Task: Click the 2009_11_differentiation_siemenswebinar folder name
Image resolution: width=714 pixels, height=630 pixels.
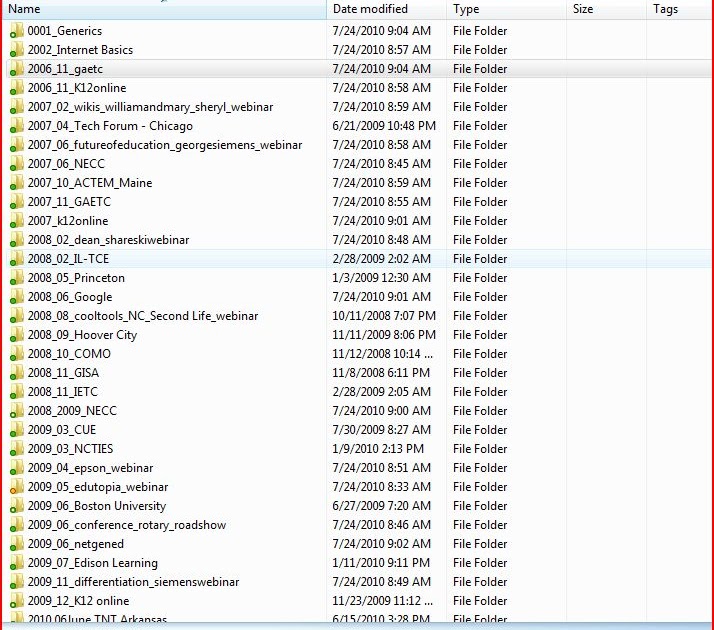Action: coord(133,582)
